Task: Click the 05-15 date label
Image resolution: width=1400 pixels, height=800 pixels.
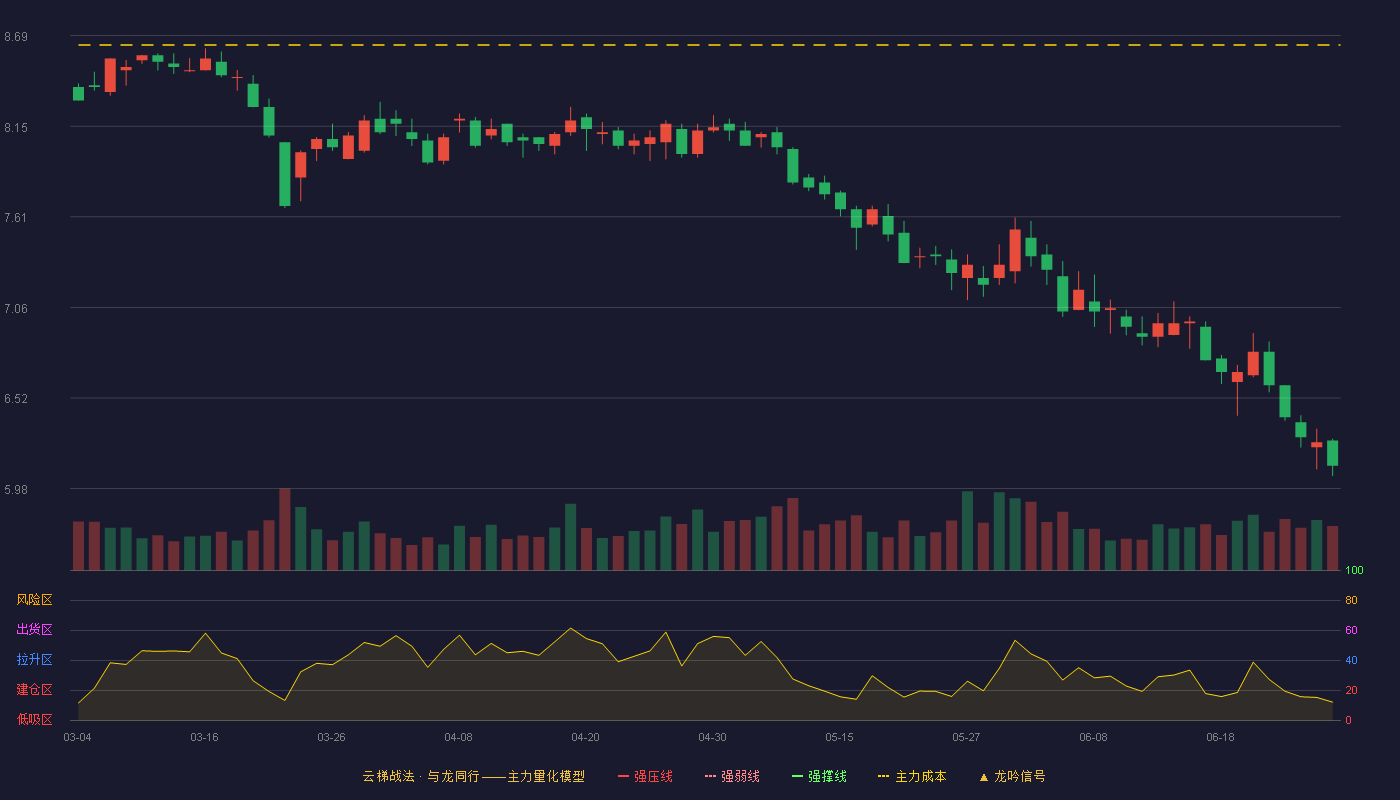Action: 839,737
